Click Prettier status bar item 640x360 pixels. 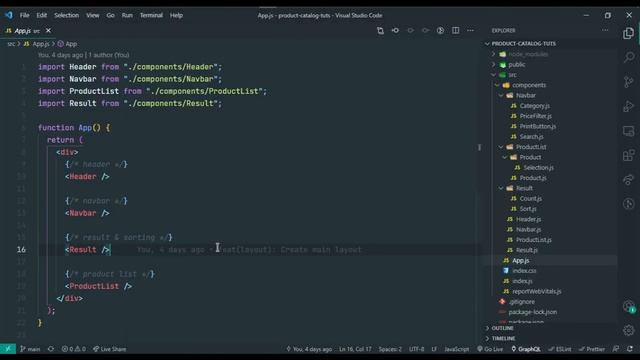(592, 349)
